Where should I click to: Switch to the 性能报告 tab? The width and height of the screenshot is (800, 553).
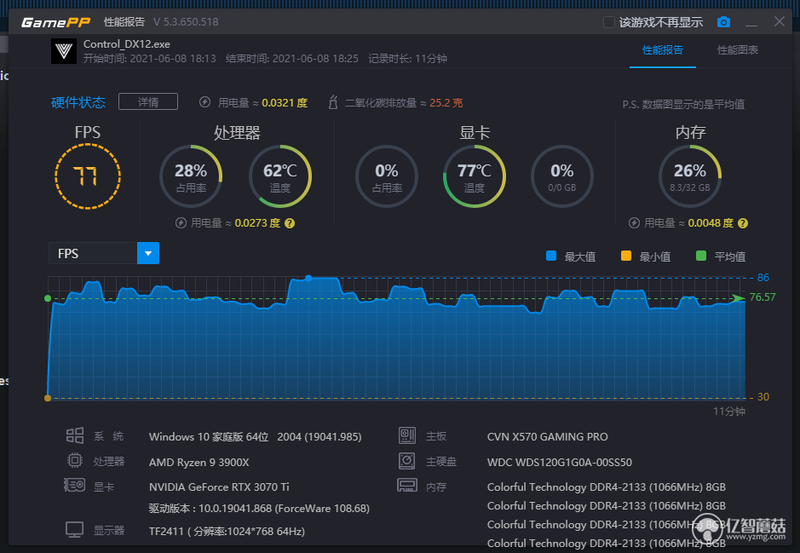click(662, 50)
